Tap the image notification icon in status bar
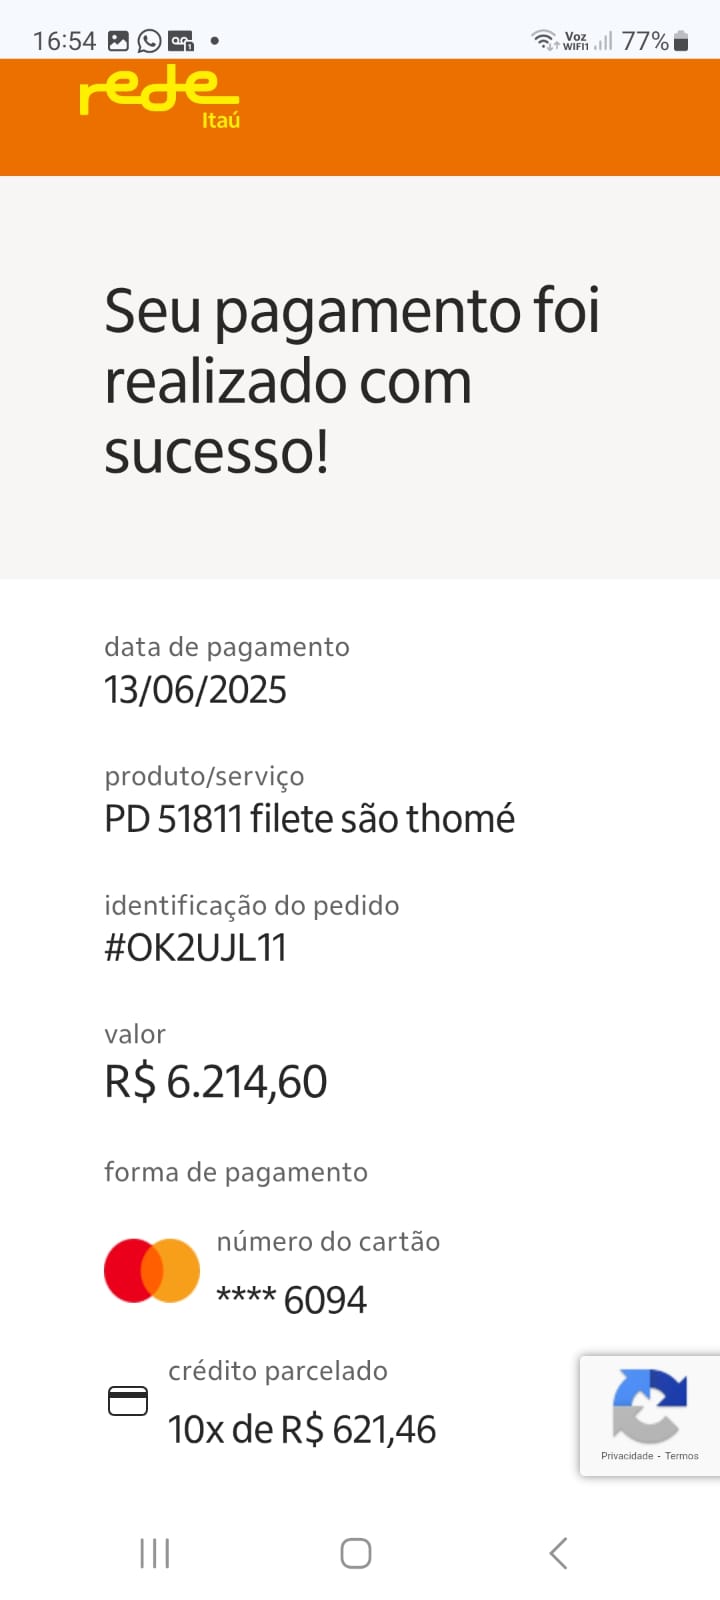Image resolution: width=720 pixels, height=1600 pixels. tap(118, 41)
